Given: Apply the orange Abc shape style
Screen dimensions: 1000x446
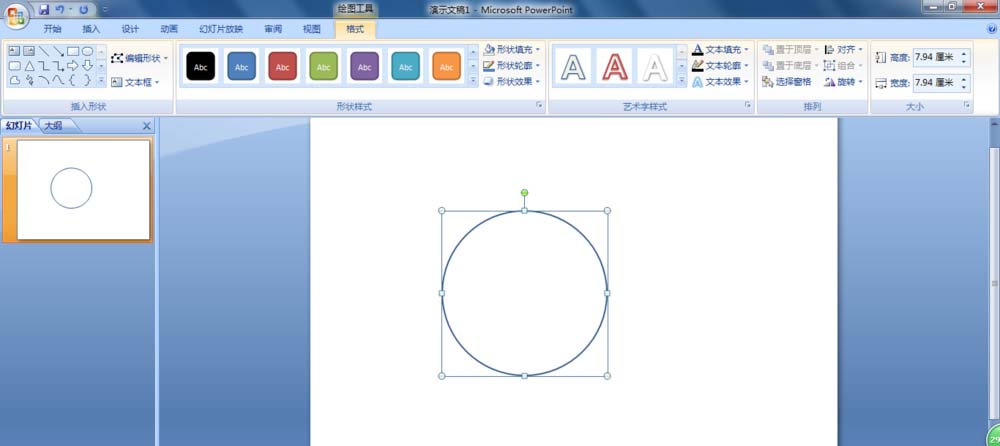Looking at the screenshot, I should click(446, 66).
